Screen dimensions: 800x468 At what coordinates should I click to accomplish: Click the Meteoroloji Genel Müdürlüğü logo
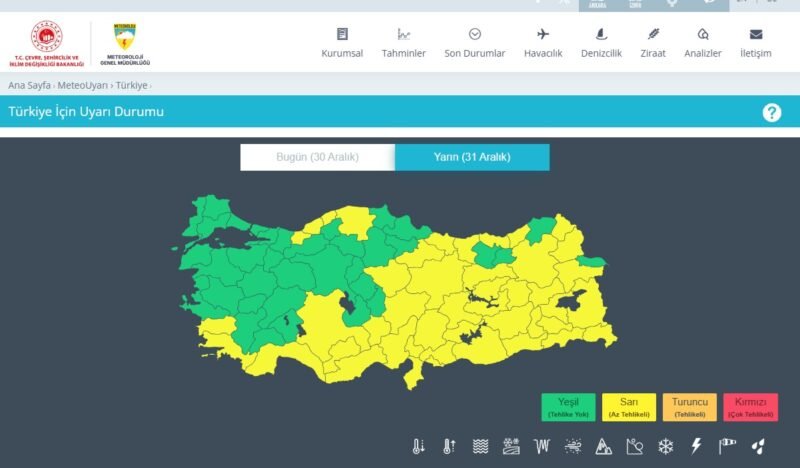tap(125, 44)
